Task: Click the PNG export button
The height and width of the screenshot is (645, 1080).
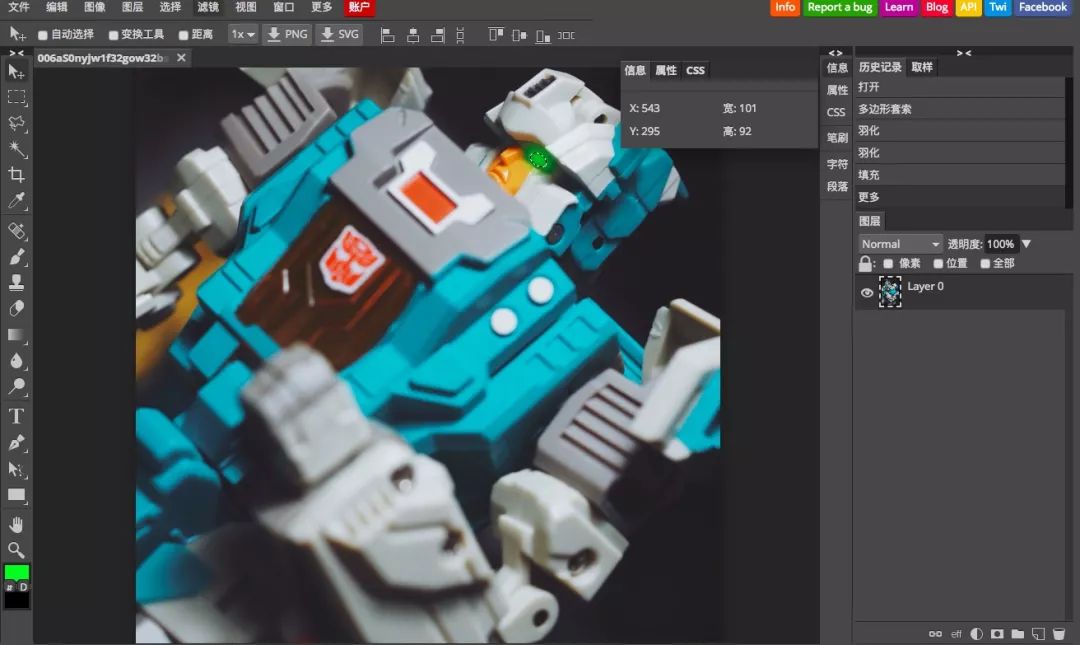Action: pos(286,34)
